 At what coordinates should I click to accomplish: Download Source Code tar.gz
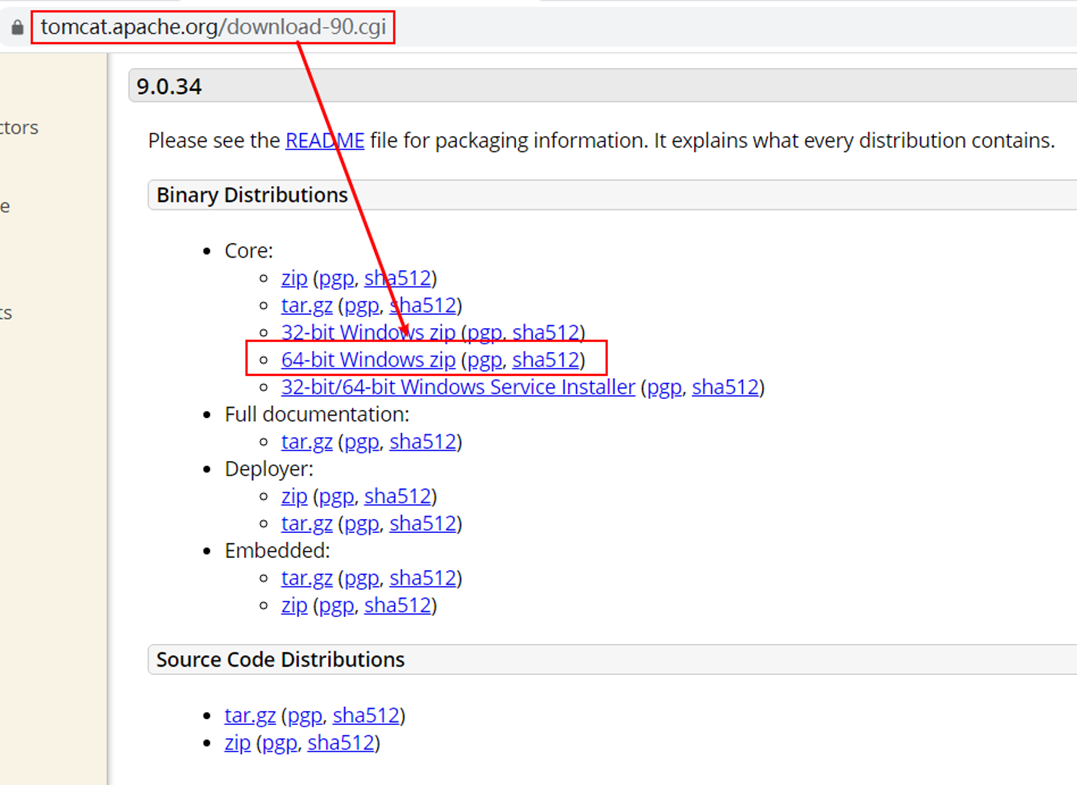click(250, 716)
